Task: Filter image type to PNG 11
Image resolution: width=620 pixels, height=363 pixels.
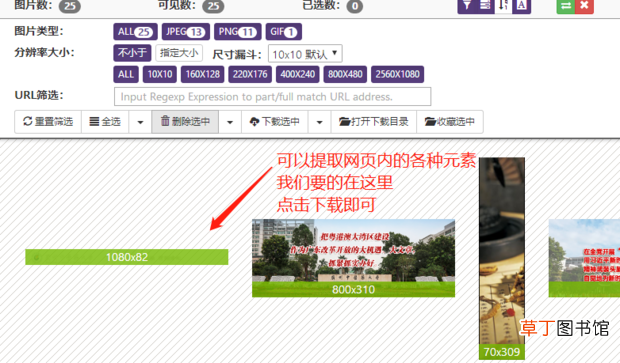Action: (238, 32)
